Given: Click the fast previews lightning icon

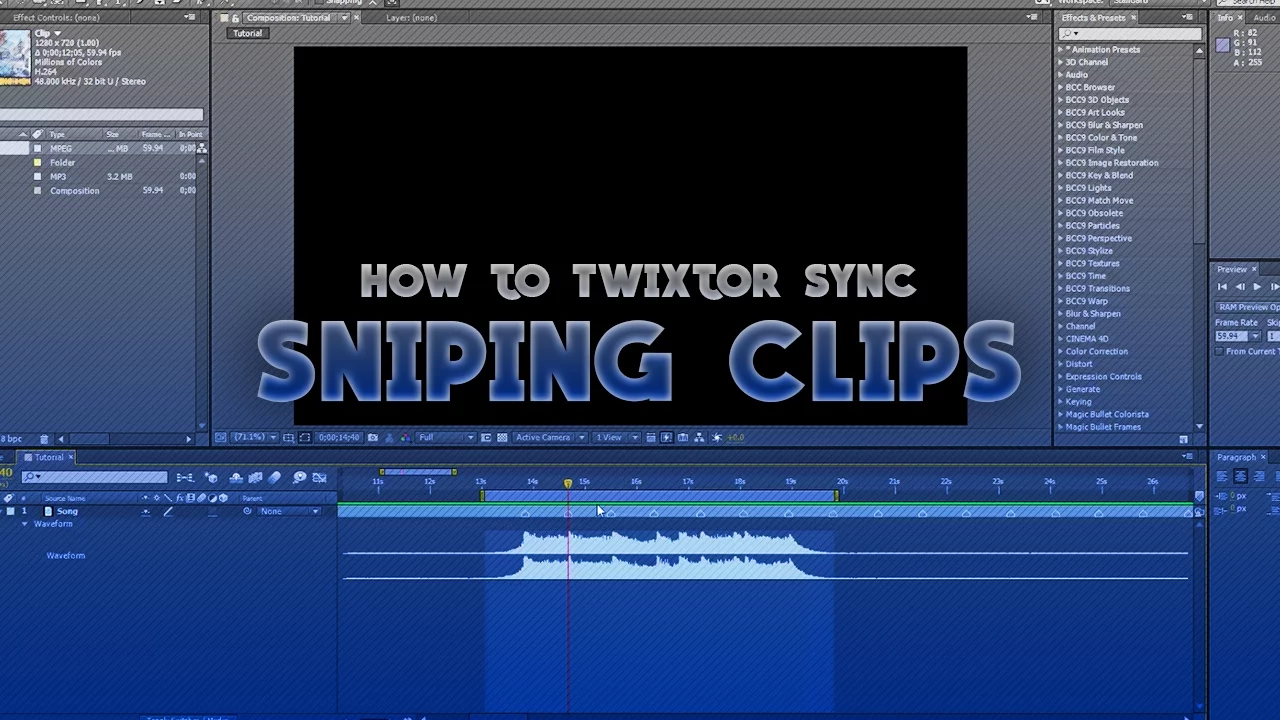Looking at the screenshot, I should tap(666, 437).
